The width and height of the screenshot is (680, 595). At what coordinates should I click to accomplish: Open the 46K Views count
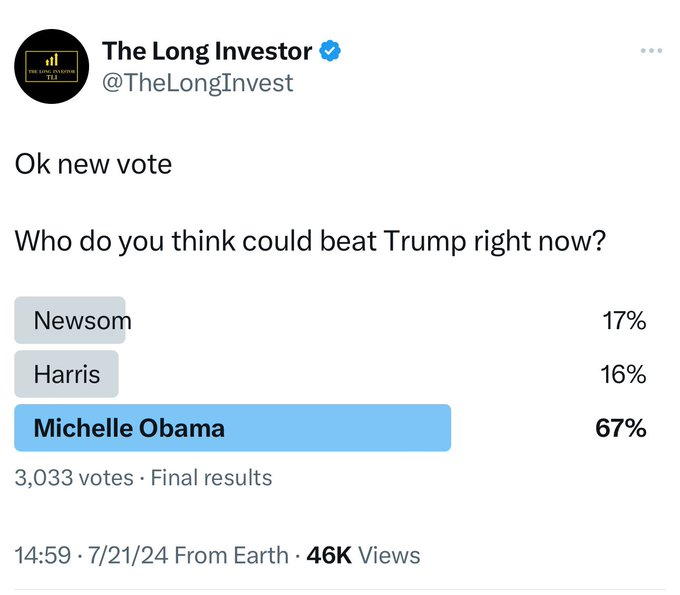(364, 555)
